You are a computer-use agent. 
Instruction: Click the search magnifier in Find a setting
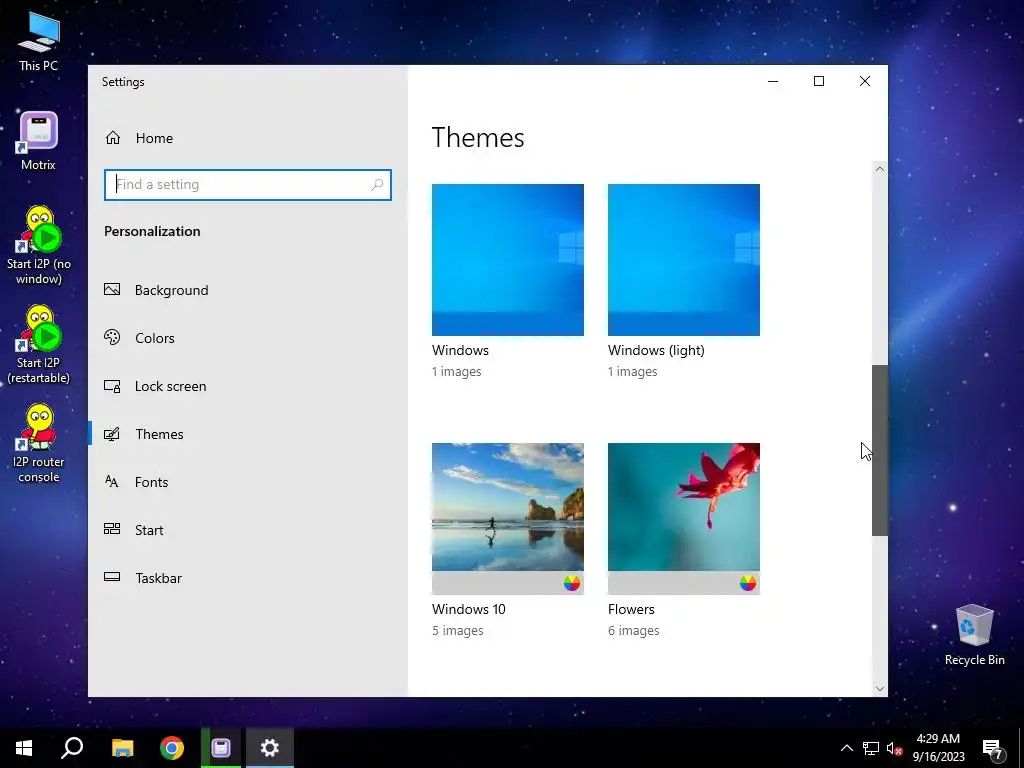(x=377, y=185)
